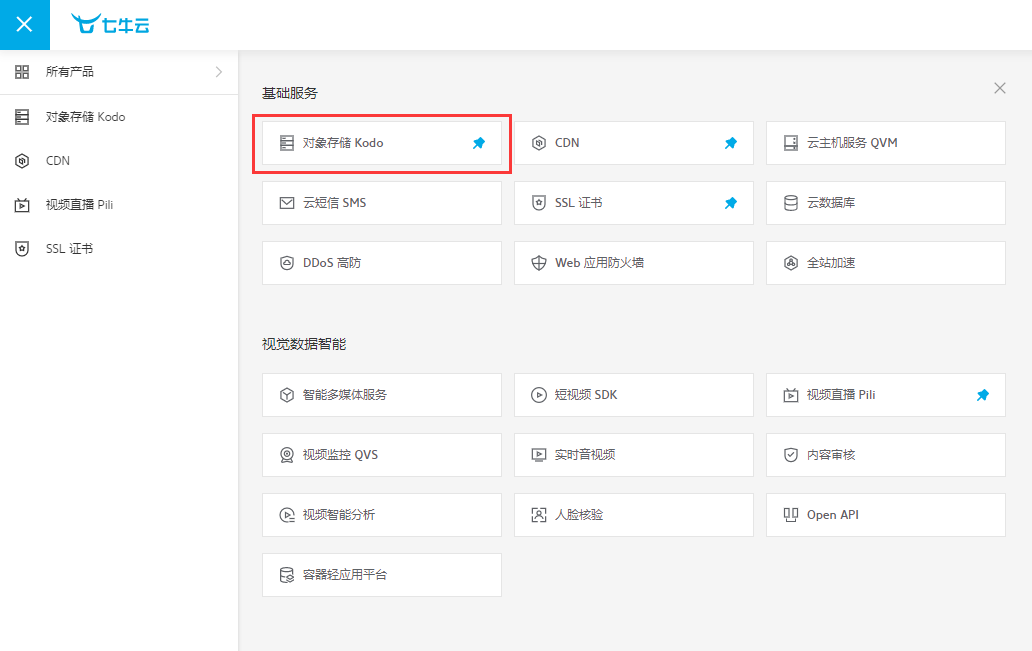Image resolution: width=1032 pixels, height=651 pixels.
Task: Click the 全站加速 icon
Action: pyautogui.click(x=791, y=263)
